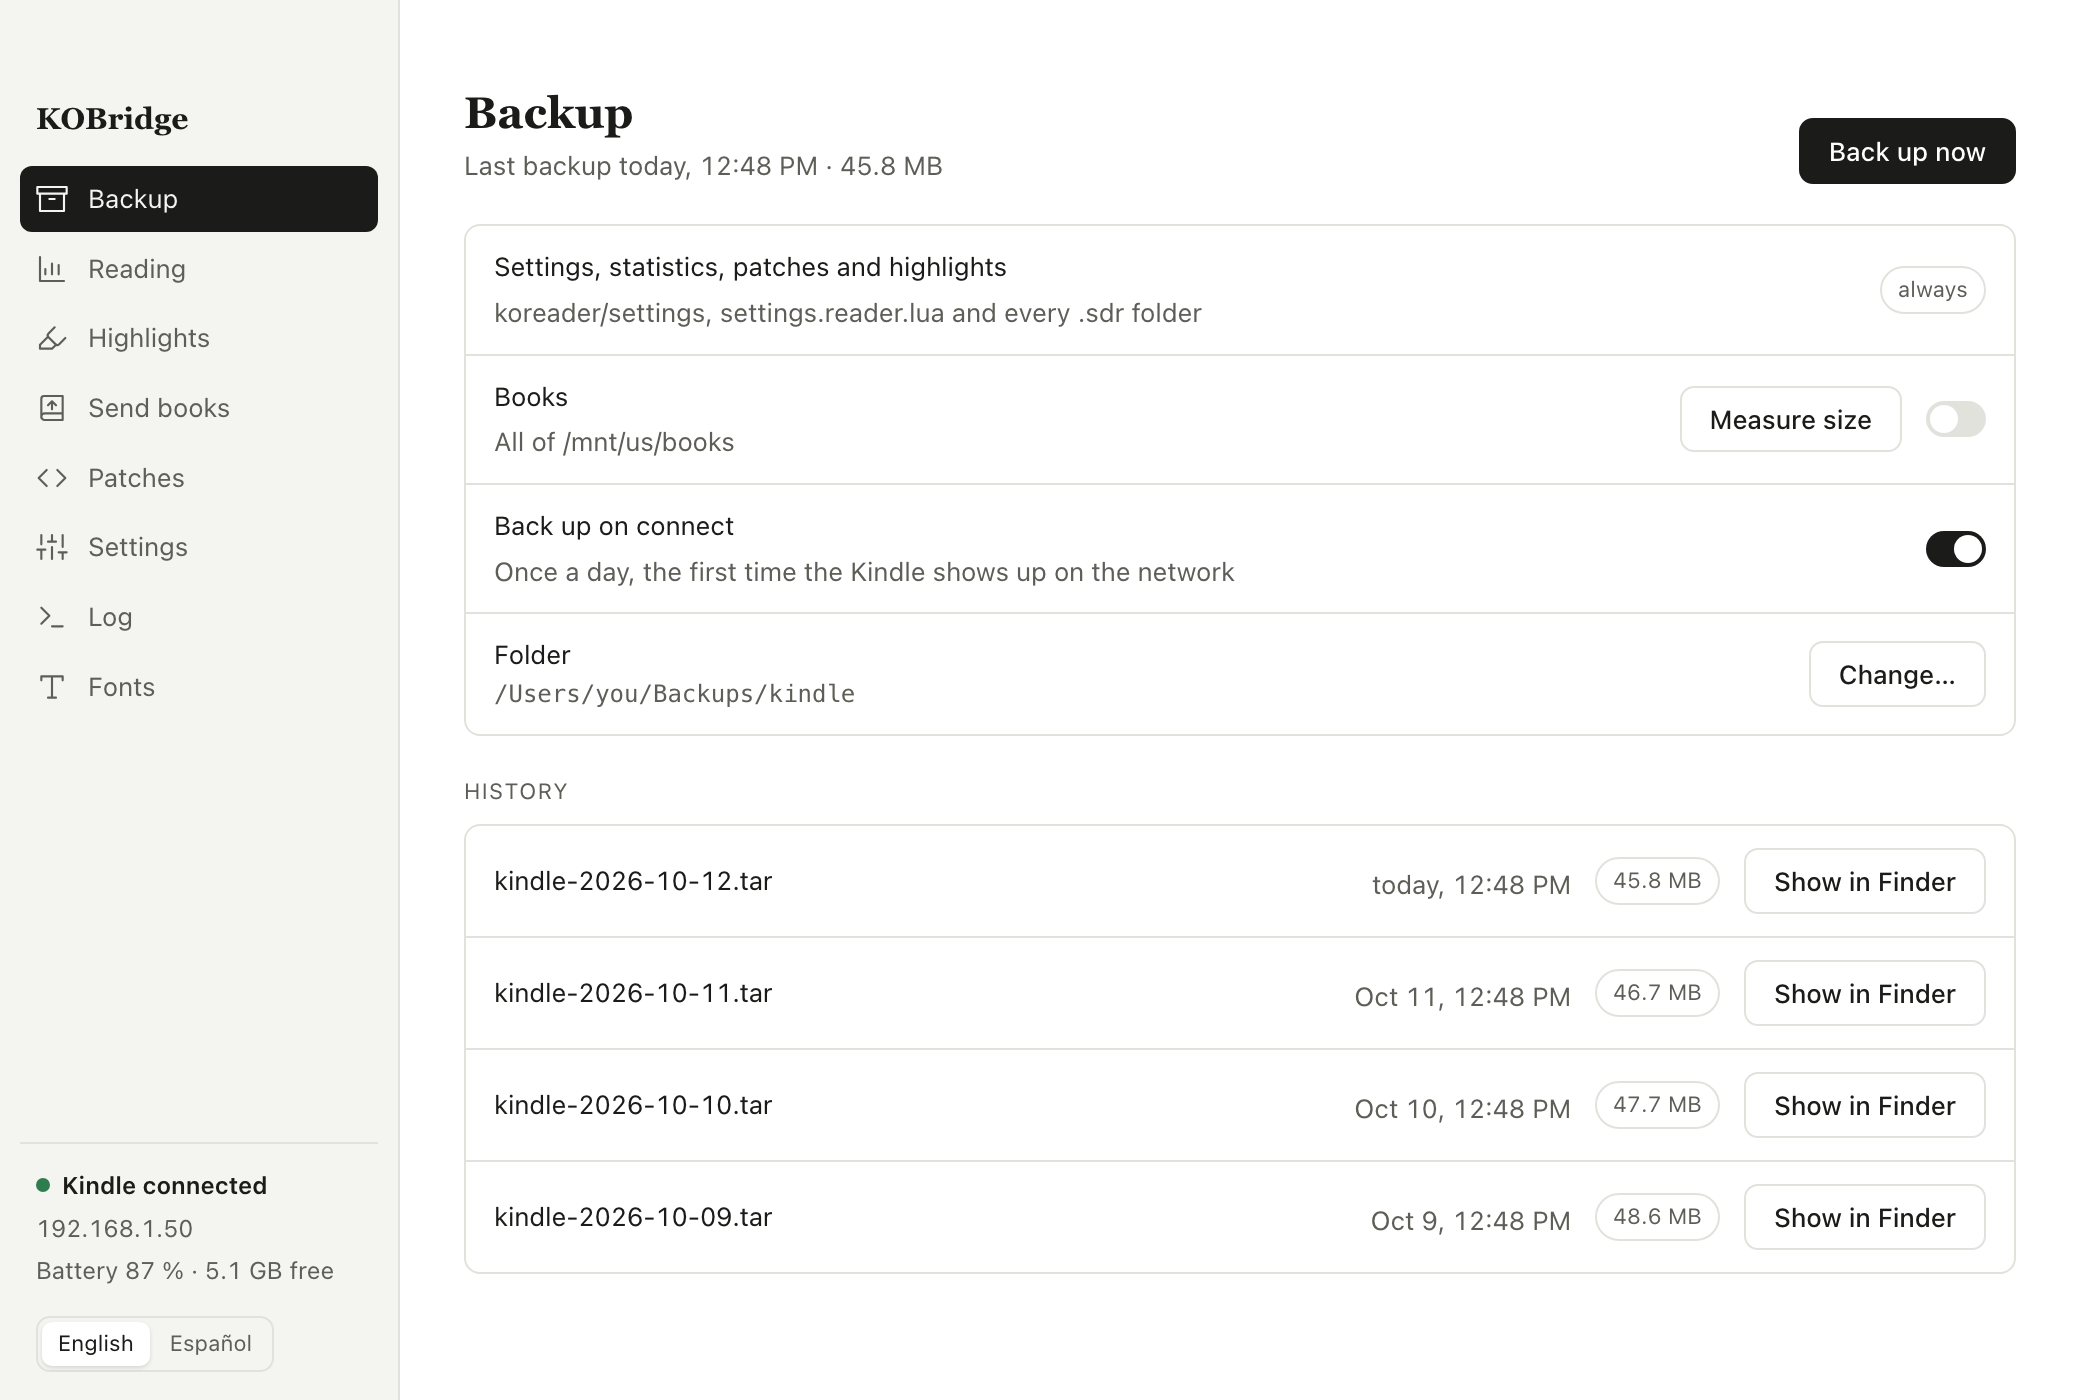Click the 48.6 MB size badge
Image resolution: width=2080 pixels, height=1400 pixels.
(x=1657, y=1217)
